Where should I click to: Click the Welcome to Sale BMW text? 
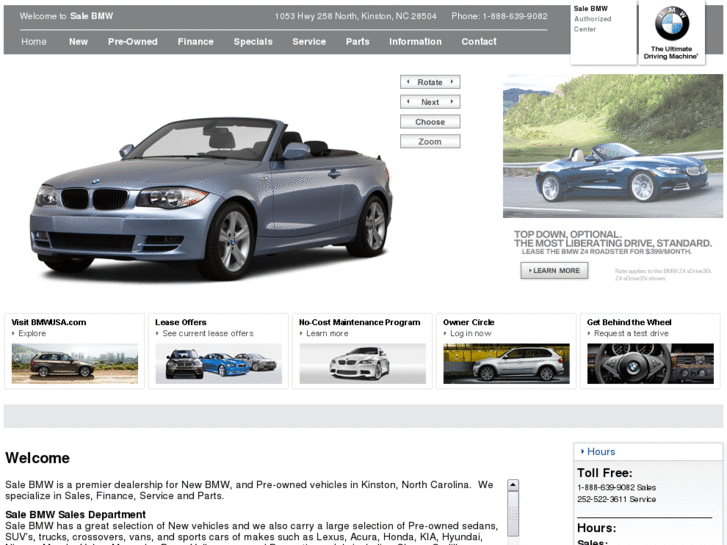click(66, 16)
